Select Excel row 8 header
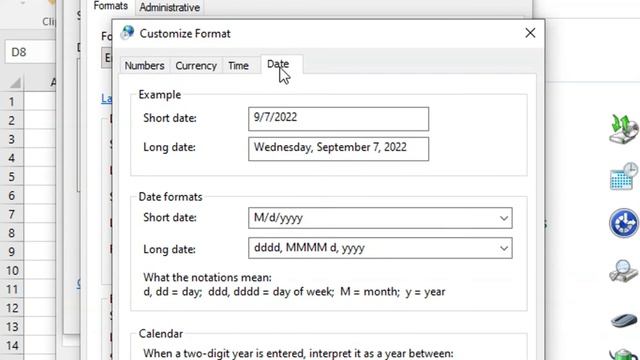 (x=12, y=233)
